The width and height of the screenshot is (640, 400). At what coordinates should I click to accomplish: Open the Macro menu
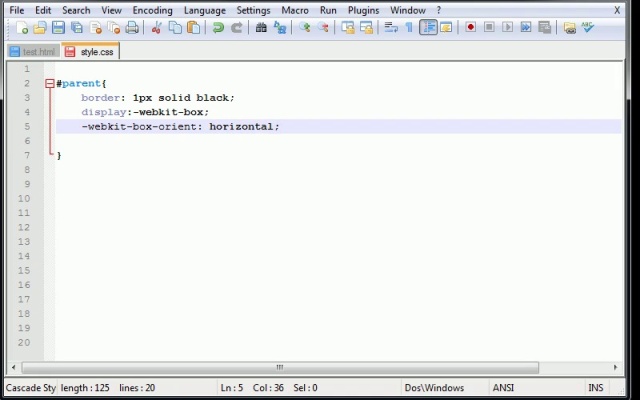click(295, 10)
